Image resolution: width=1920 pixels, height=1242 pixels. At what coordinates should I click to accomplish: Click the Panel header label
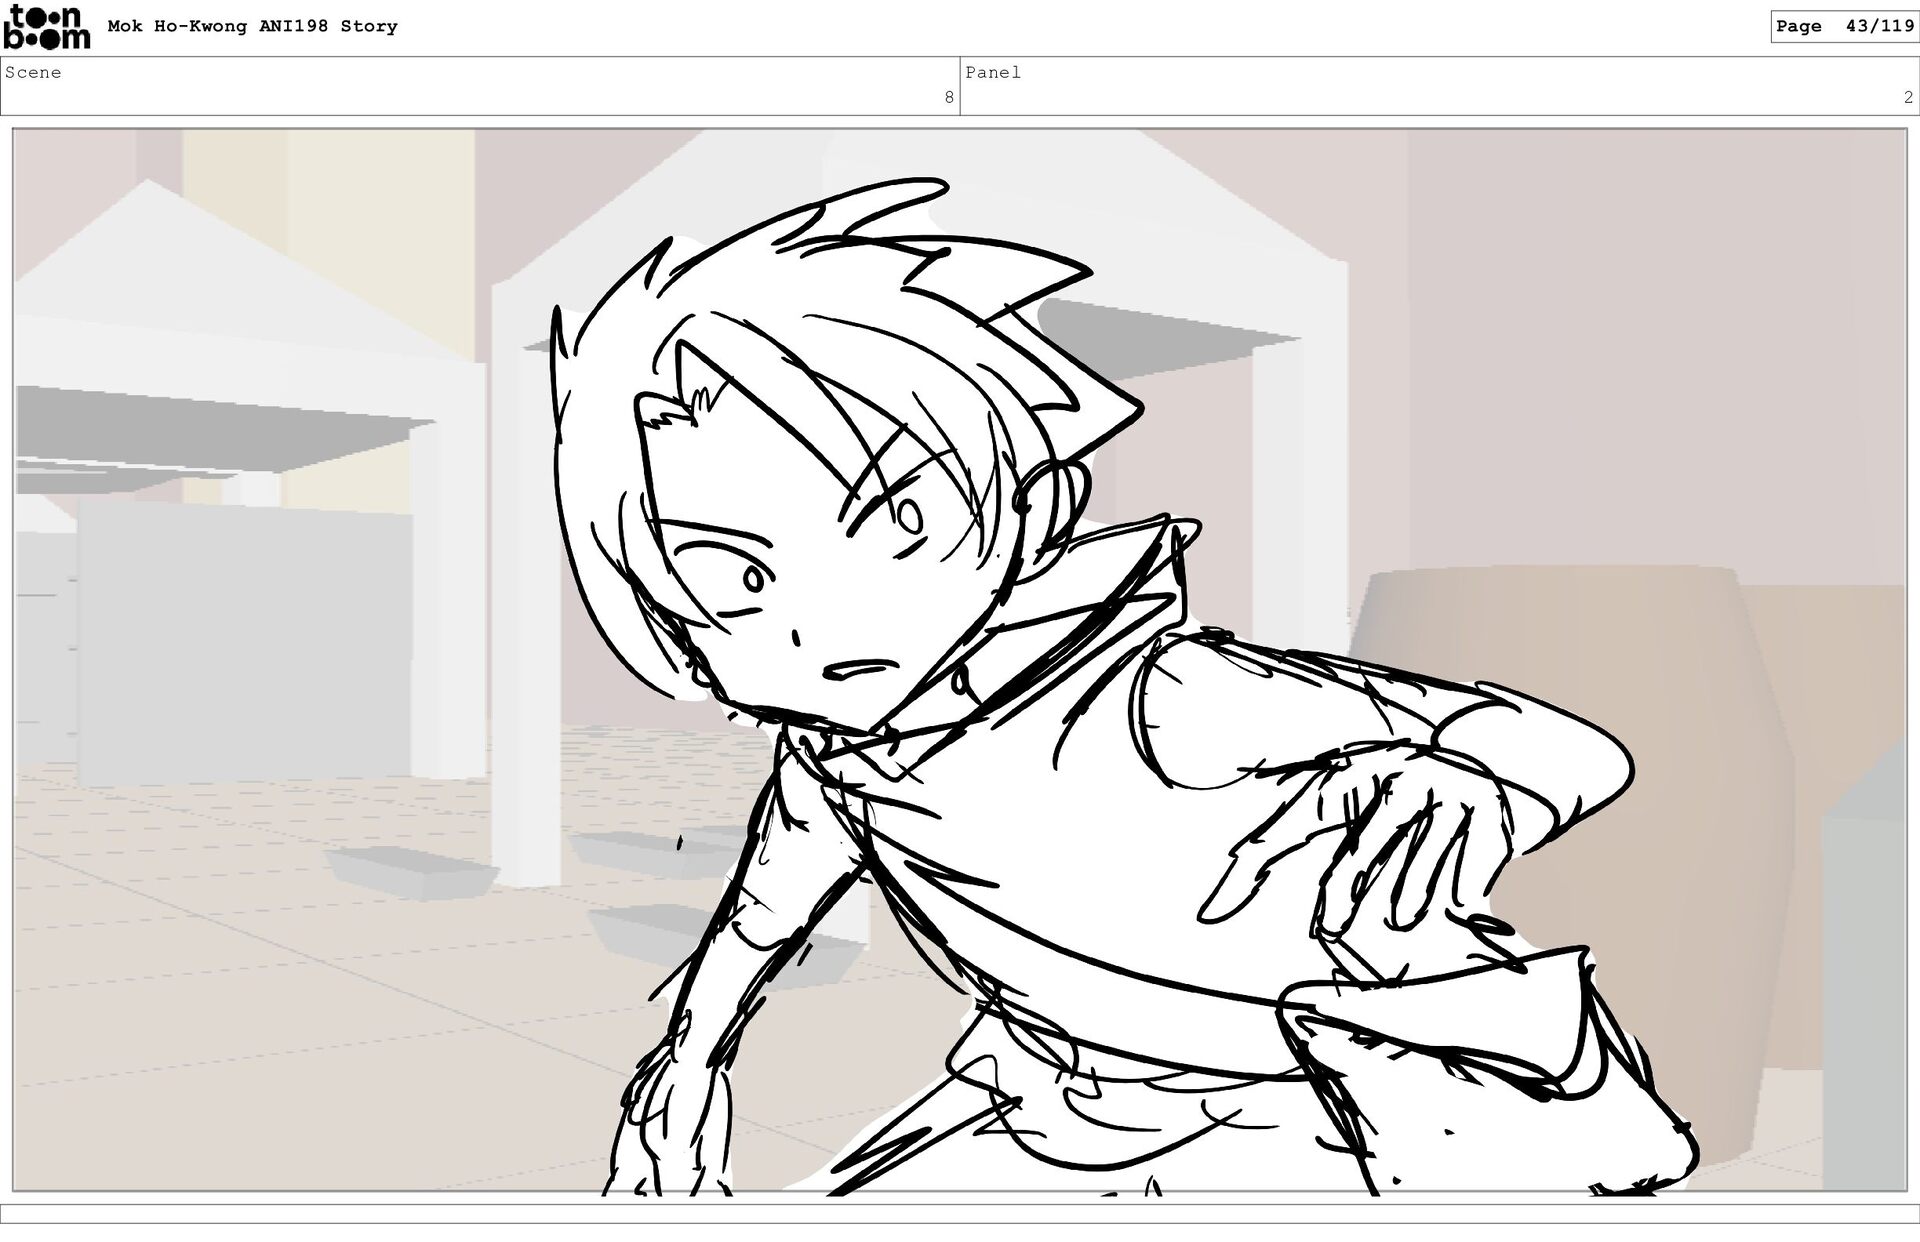992,73
